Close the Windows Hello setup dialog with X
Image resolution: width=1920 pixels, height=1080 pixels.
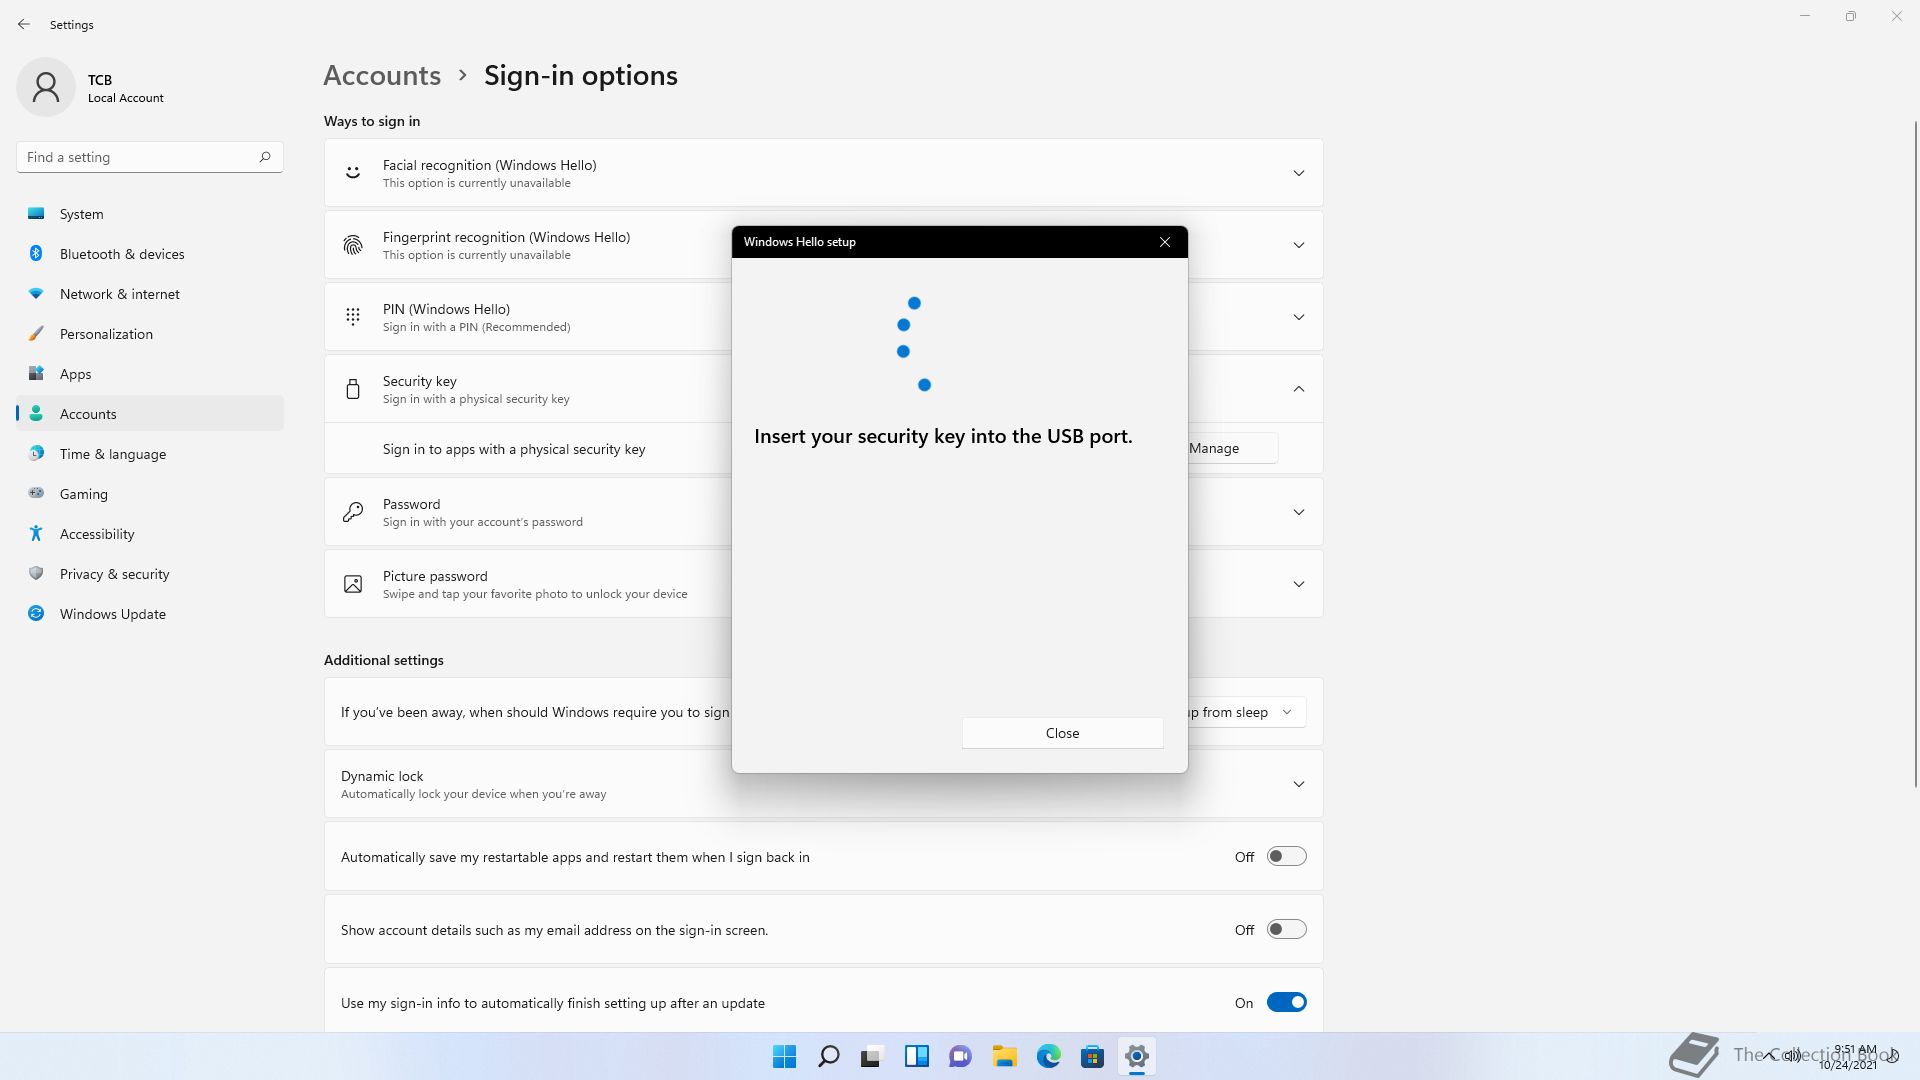(1165, 242)
